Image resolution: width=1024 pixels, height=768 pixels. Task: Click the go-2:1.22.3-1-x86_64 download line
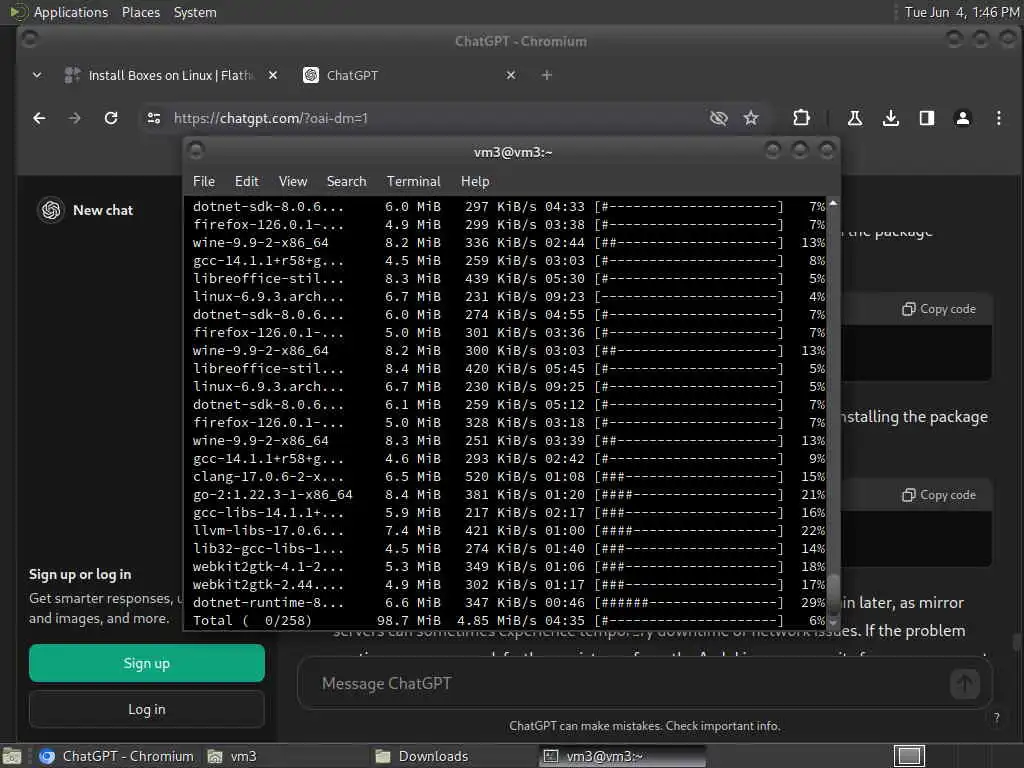(509, 494)
